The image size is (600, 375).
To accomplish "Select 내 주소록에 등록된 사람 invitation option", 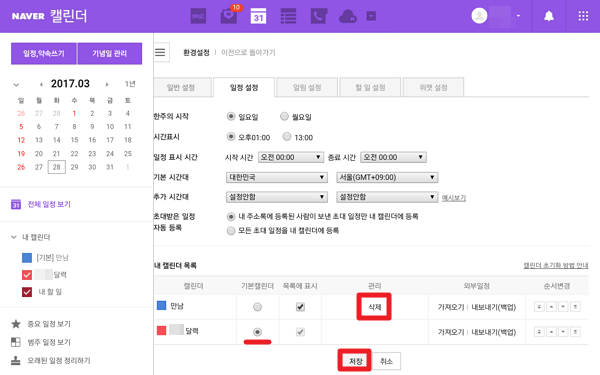I will pos(231,217).
